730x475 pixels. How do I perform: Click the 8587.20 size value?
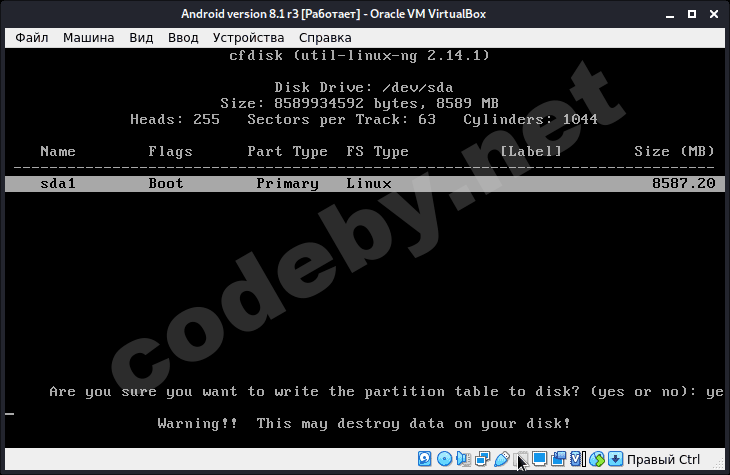pyautogui.click(x=683, y=183)
